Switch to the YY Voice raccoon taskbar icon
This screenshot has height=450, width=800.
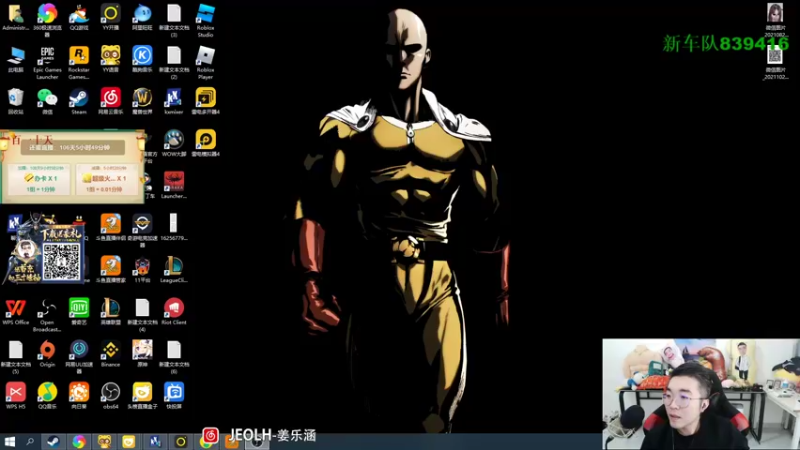[104, 442]
